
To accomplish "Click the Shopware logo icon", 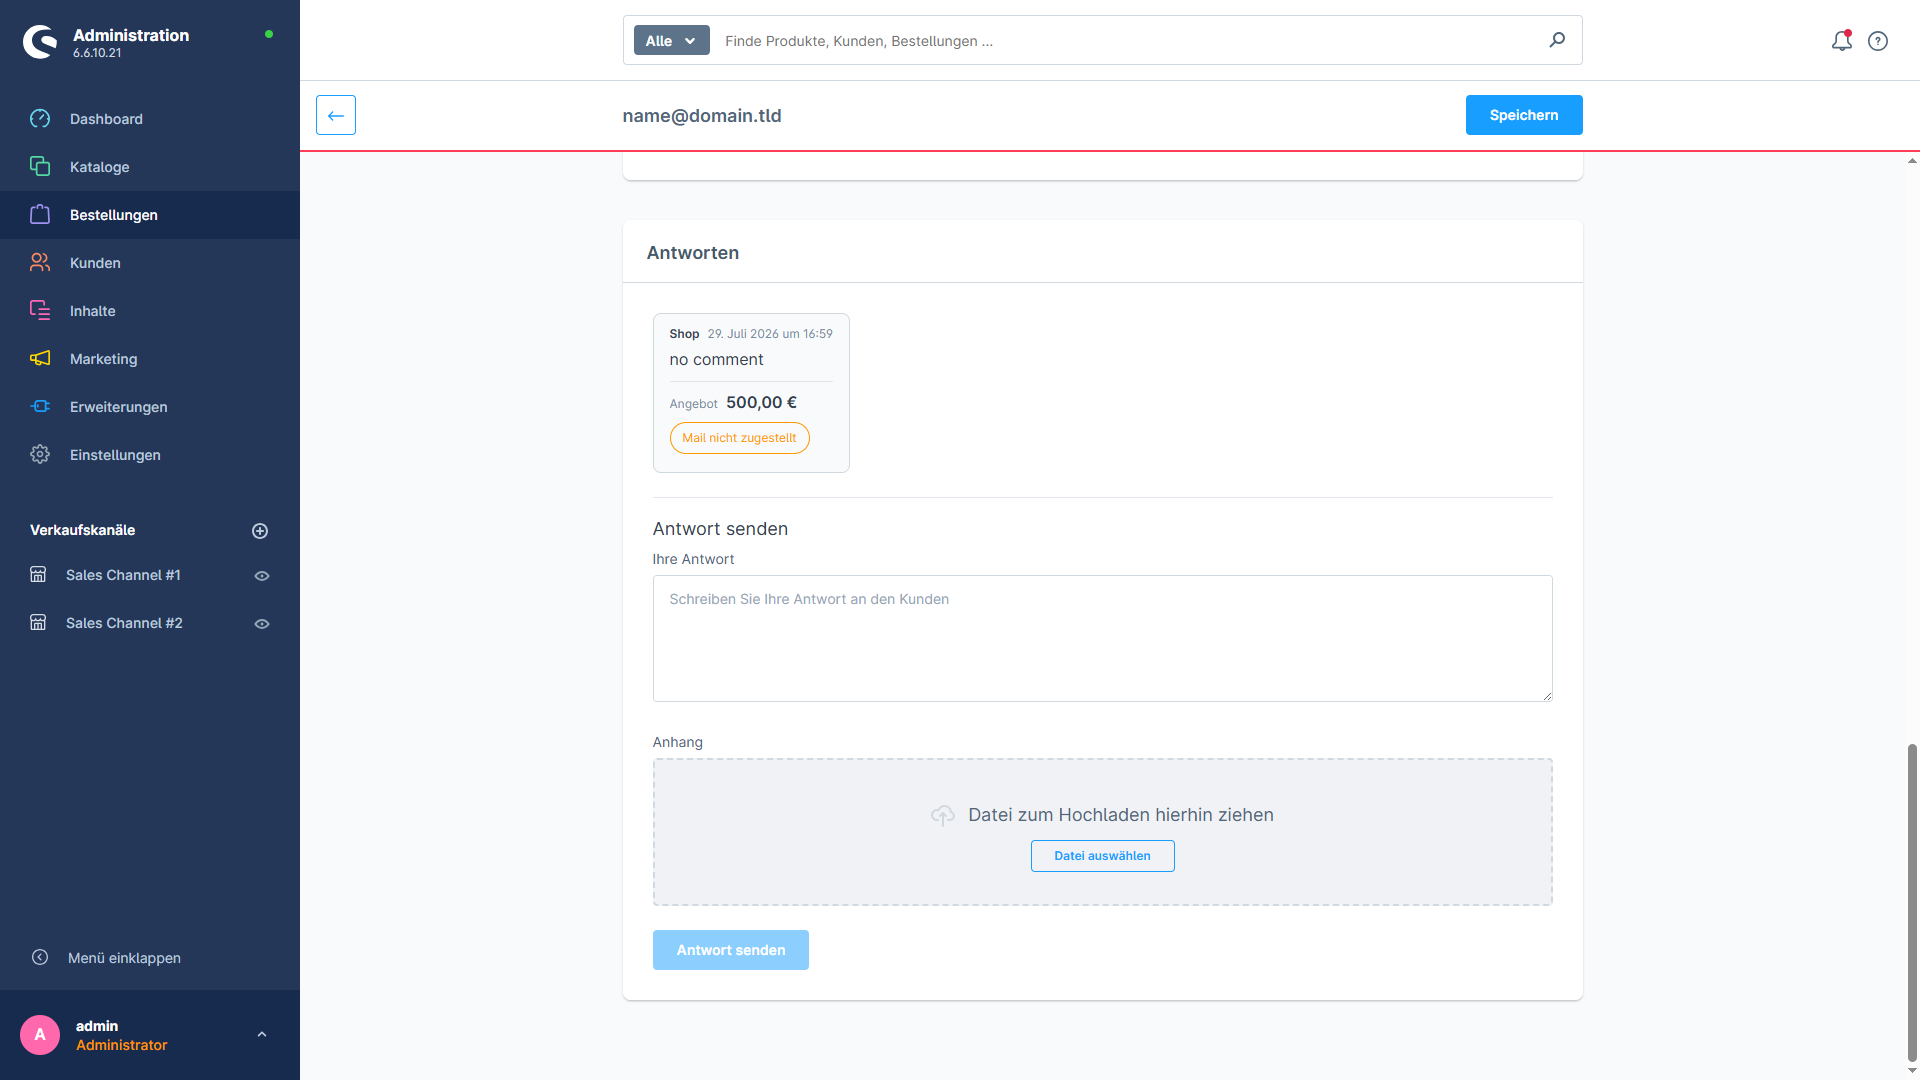I will click(x=40, y=42).
